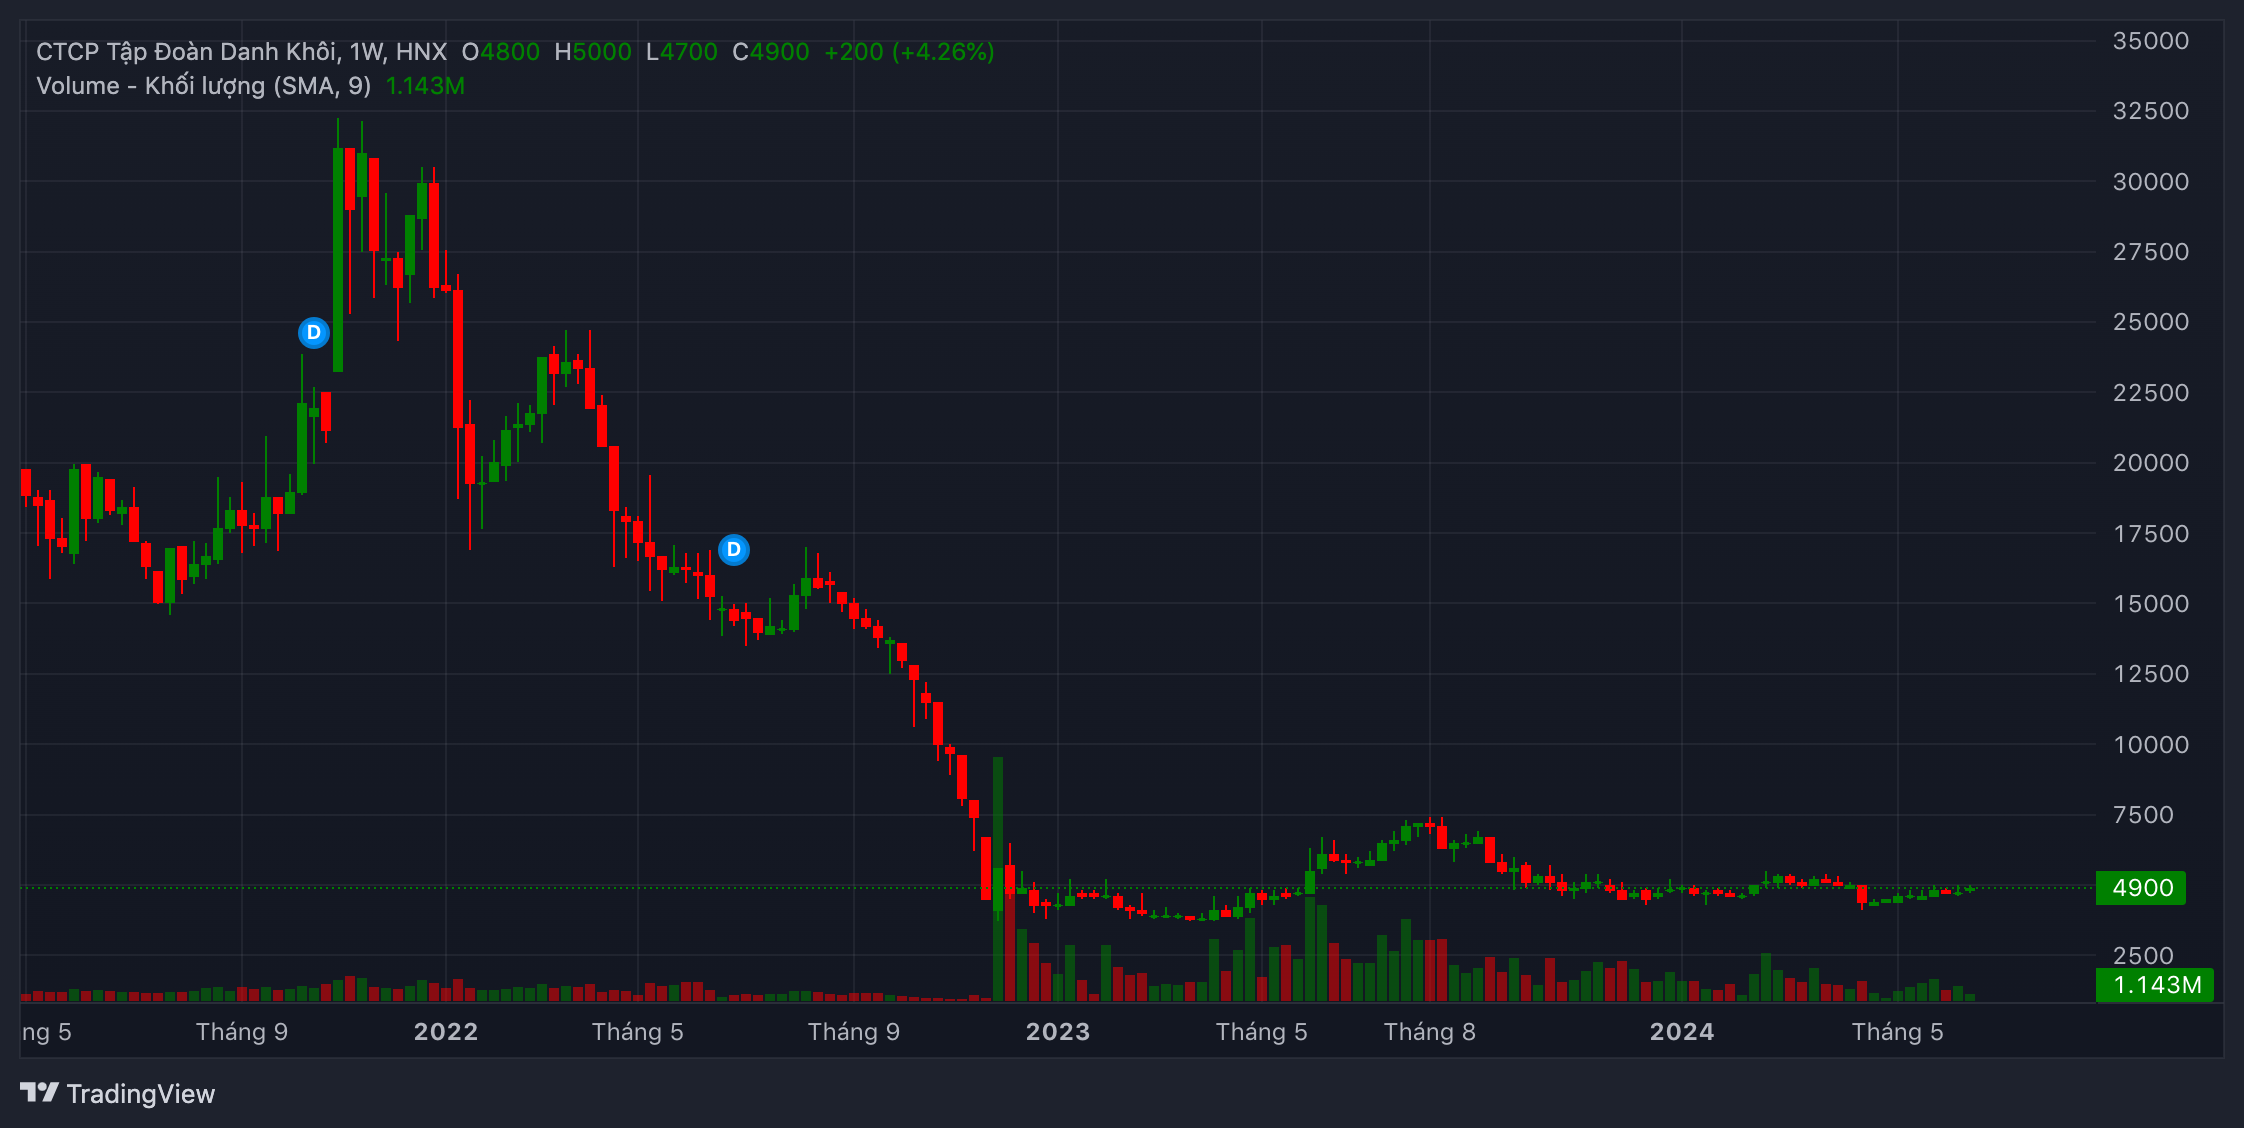Click the 32500 price axis label
This screenshot has width=2244, height=1128.
pyautogui.click(x=2151, y=111)
